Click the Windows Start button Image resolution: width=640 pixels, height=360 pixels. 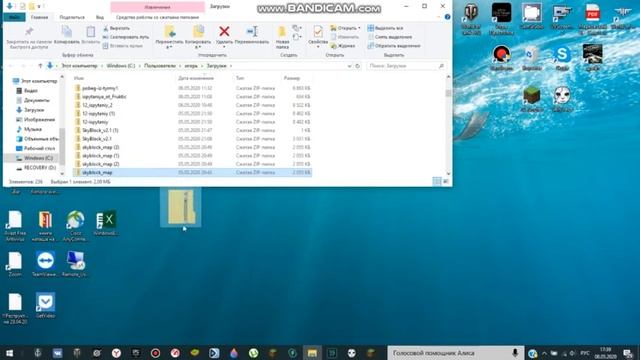click(x=9, y=353)
